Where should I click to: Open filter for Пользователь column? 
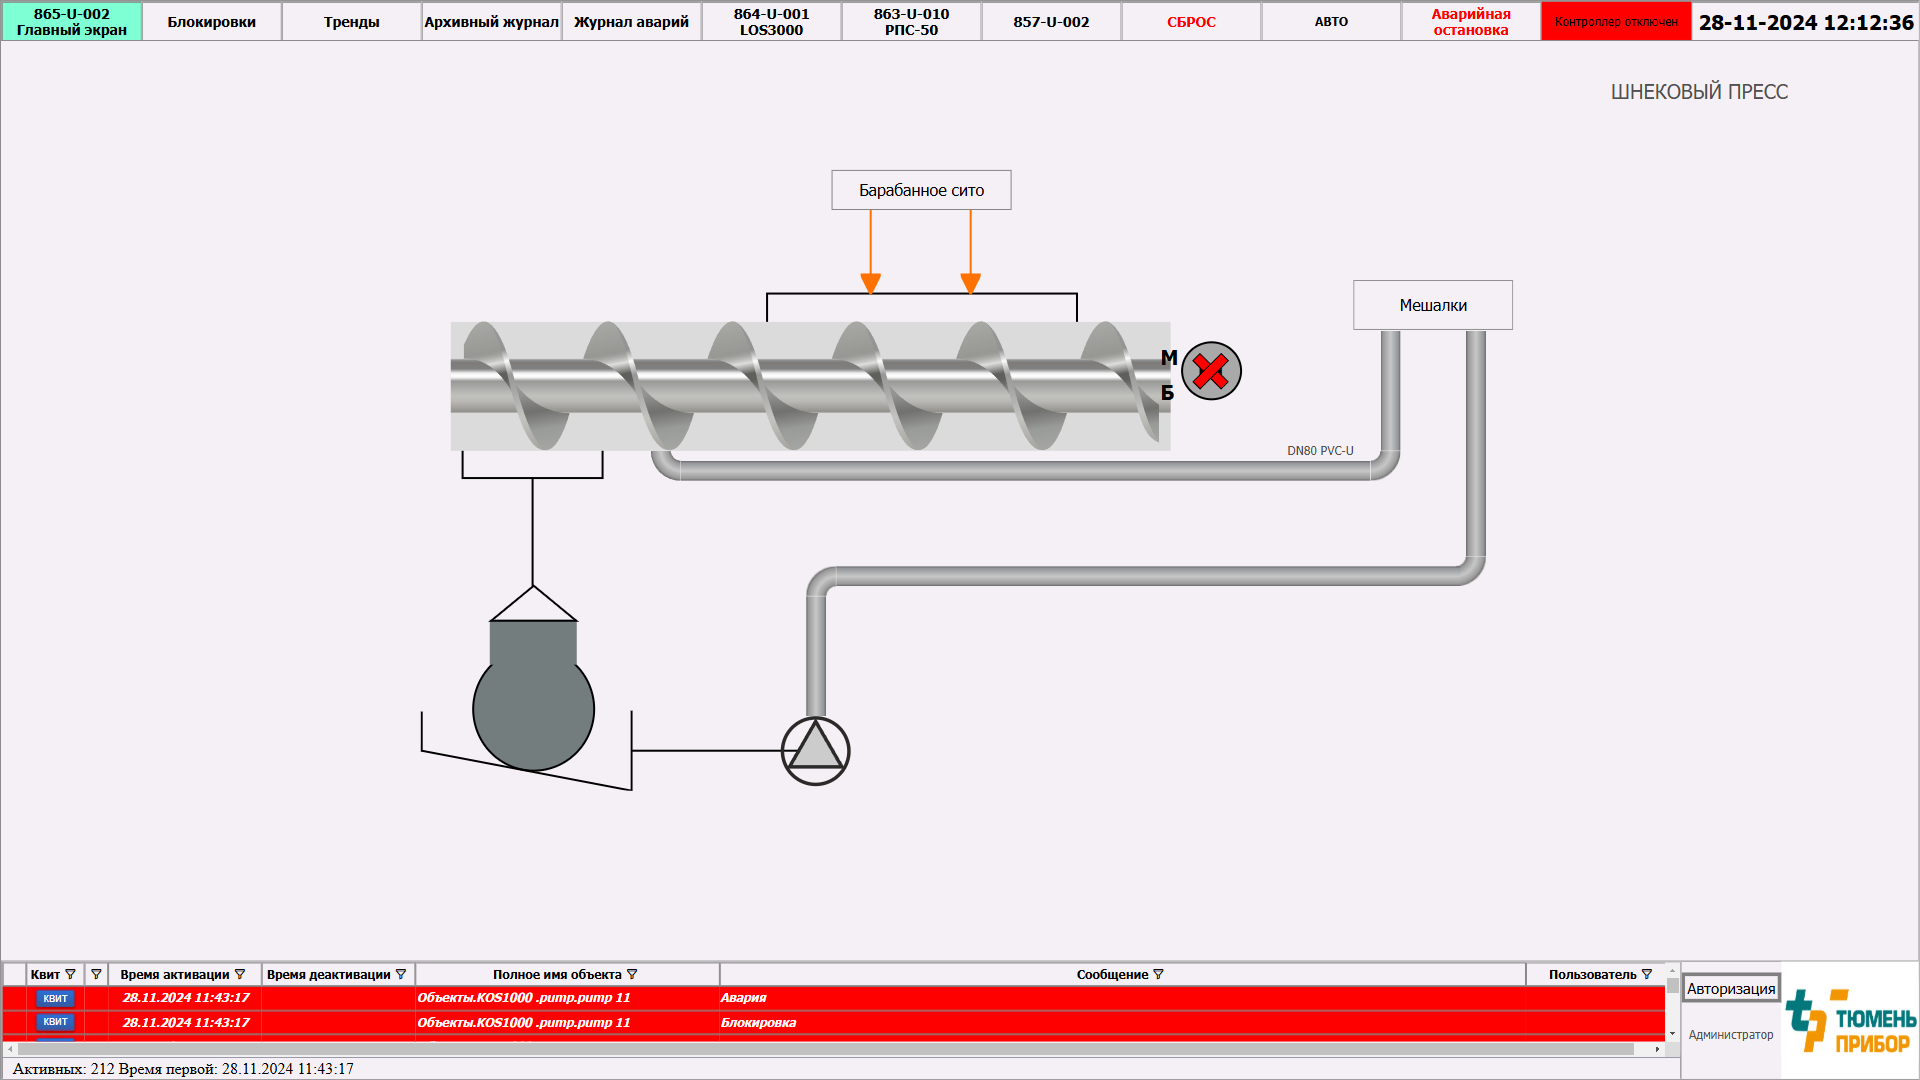point(1647,974)
